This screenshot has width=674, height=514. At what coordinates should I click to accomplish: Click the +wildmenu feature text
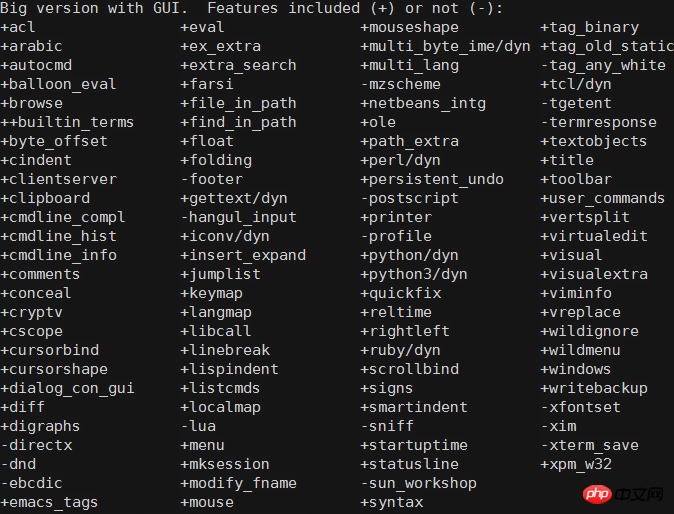pyautogui.click(x=580, y=350)
